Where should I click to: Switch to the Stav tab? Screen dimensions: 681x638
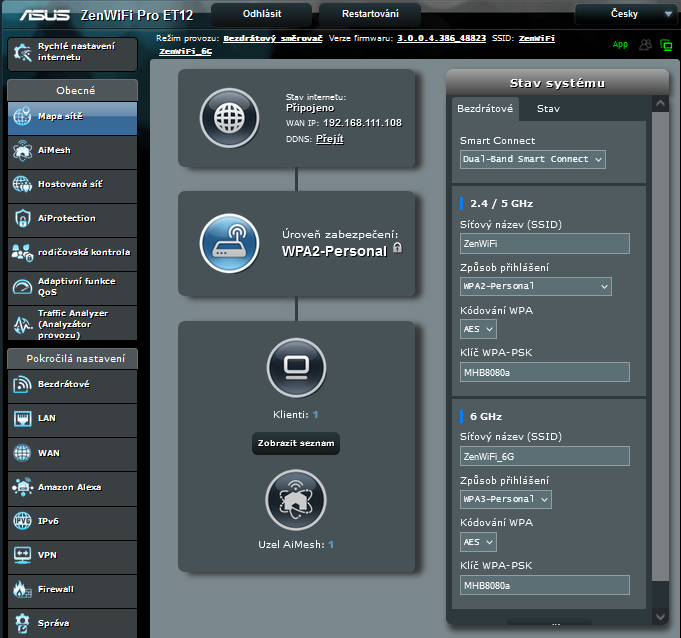(x=548, y=108)
